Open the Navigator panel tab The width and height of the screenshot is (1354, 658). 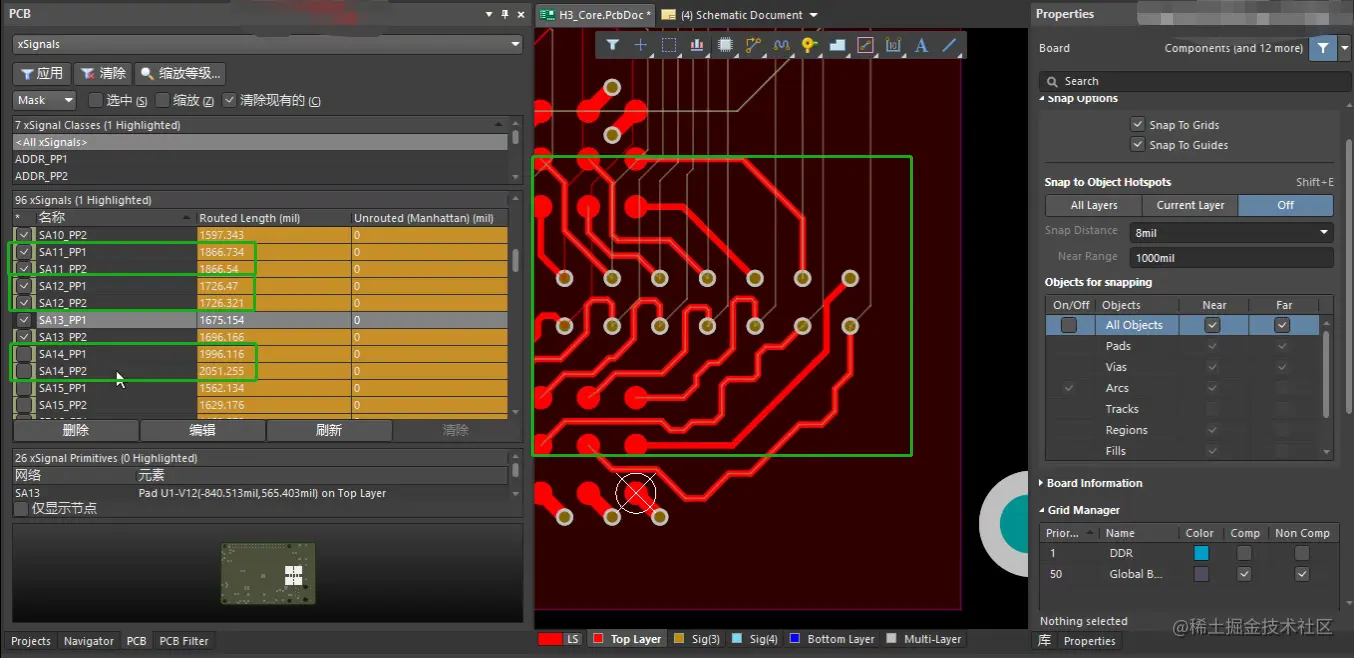[x=89, y=641]
